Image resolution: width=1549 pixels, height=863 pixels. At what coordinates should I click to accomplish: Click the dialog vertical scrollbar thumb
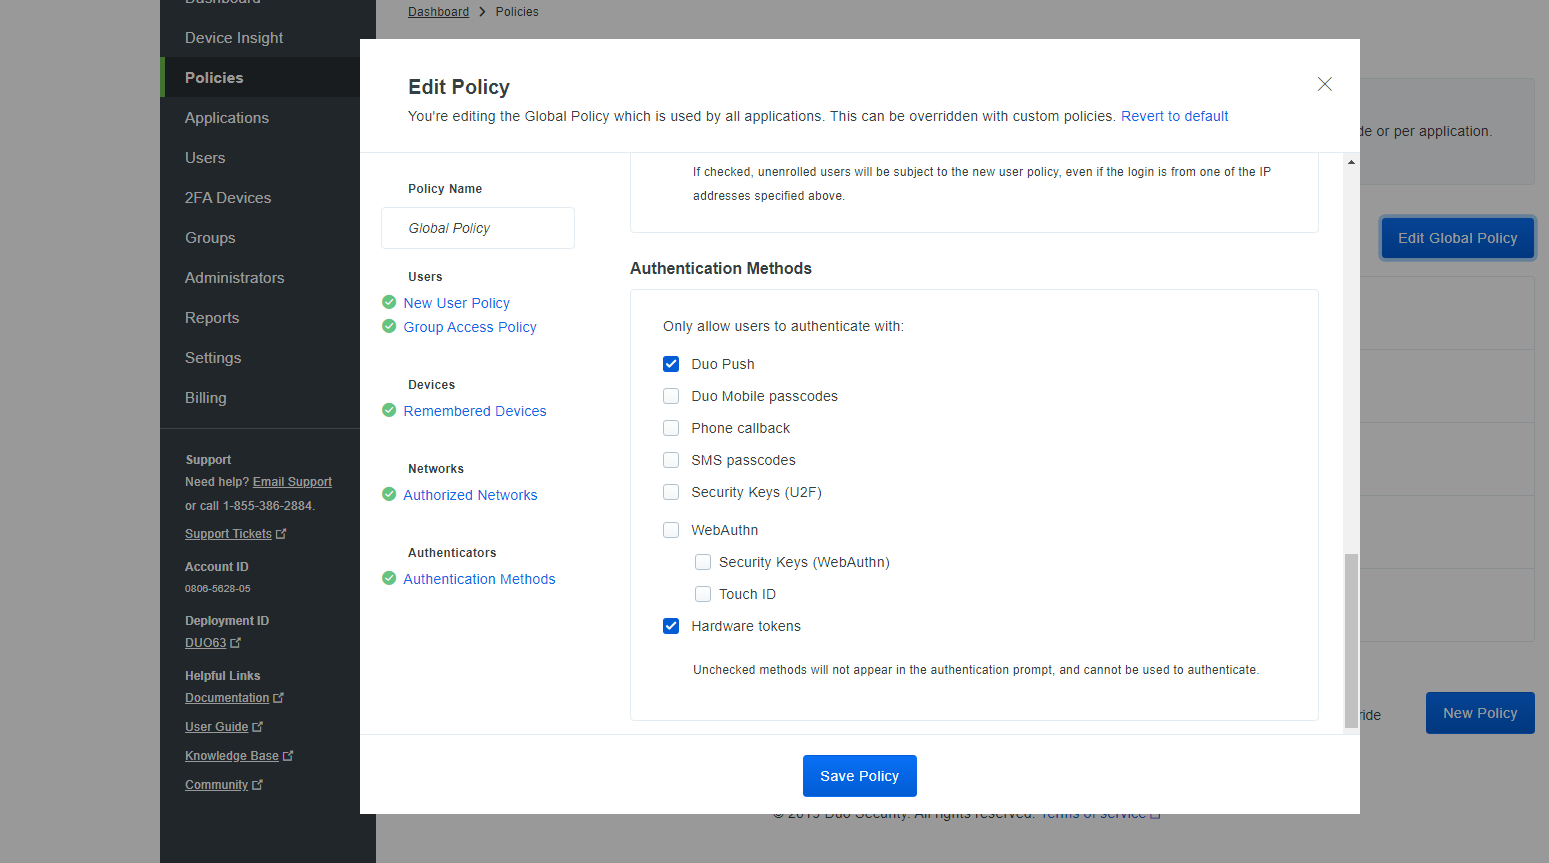1351,640
